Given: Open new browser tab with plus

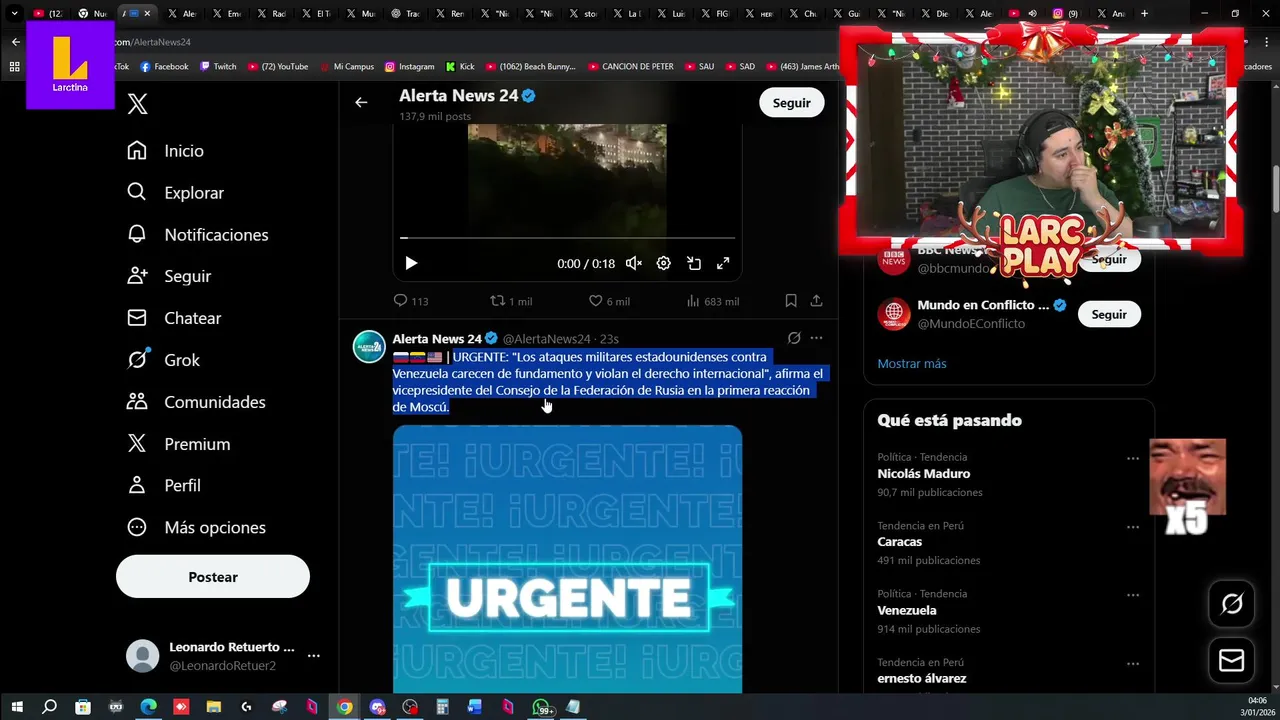Looking at the screenshot, I should (1145, 14).
